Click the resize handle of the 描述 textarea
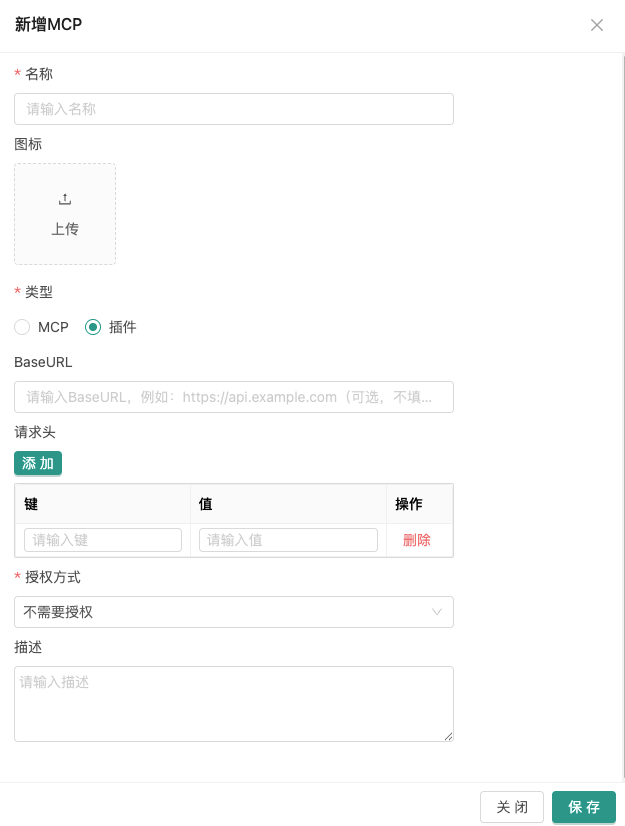Image resolution: width=625 pixels, height=826 pixels. (x=448, y=736)
